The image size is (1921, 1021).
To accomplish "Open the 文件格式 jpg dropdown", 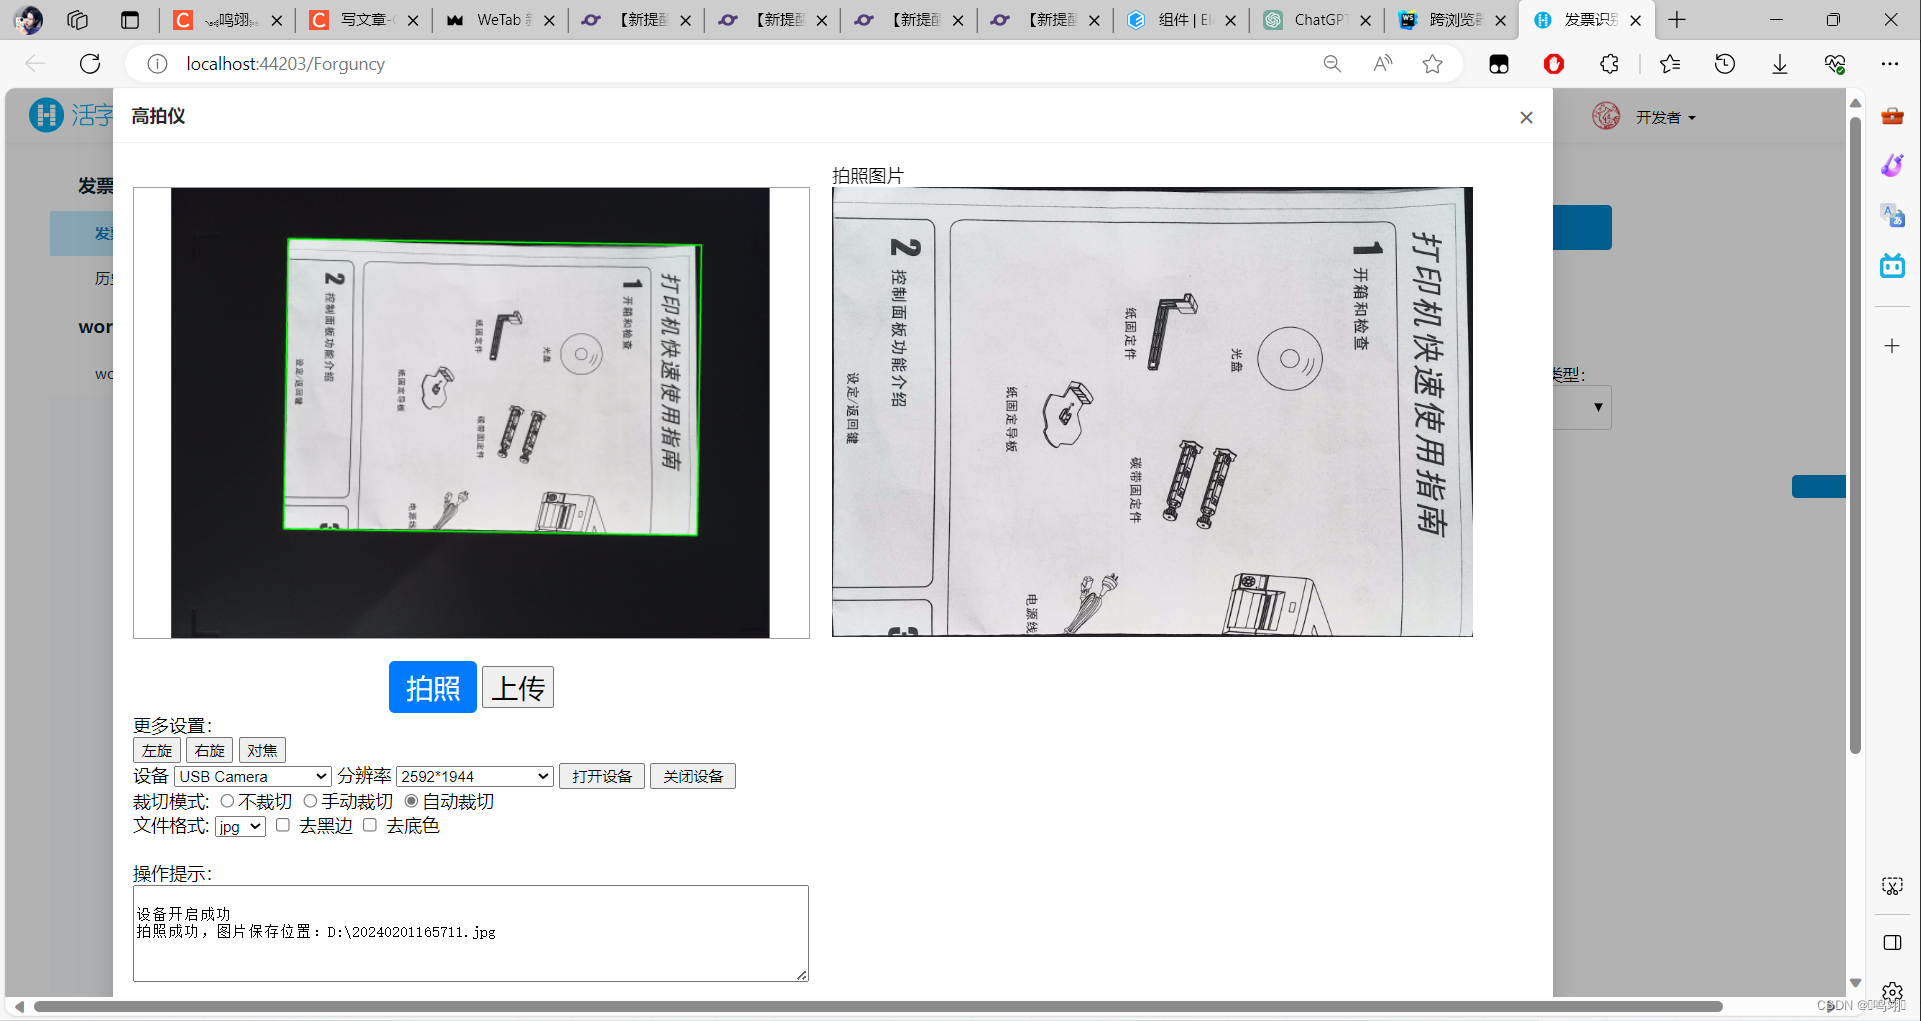I will point(240,826).
